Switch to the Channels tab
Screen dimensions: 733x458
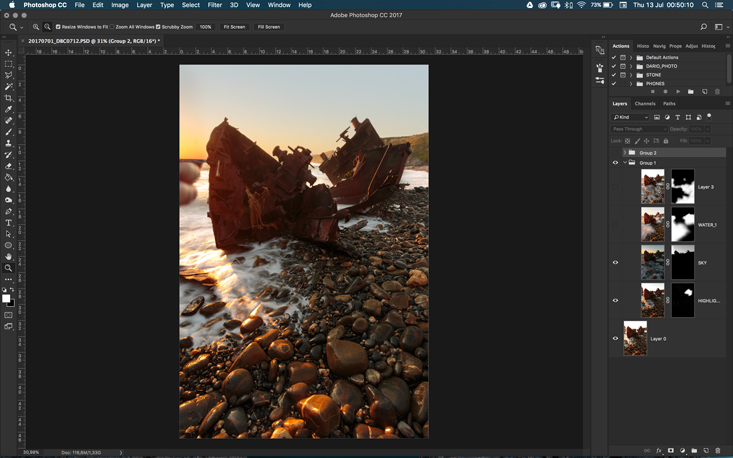(x=645, y=104)
